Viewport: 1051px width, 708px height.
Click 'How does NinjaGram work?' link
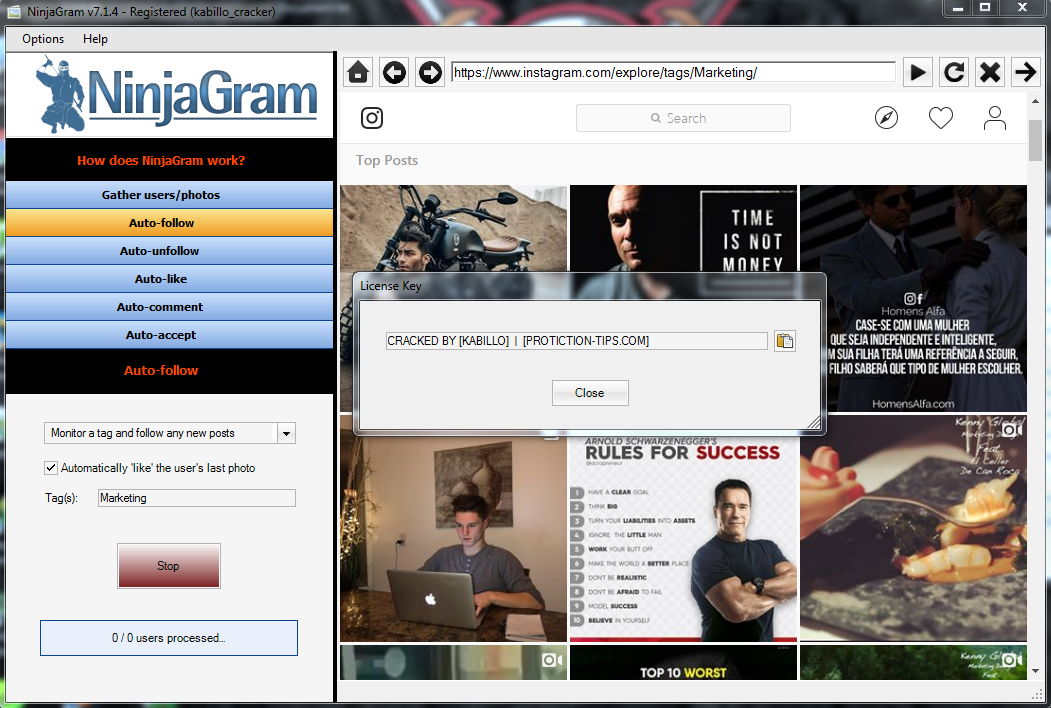[161, 160]
